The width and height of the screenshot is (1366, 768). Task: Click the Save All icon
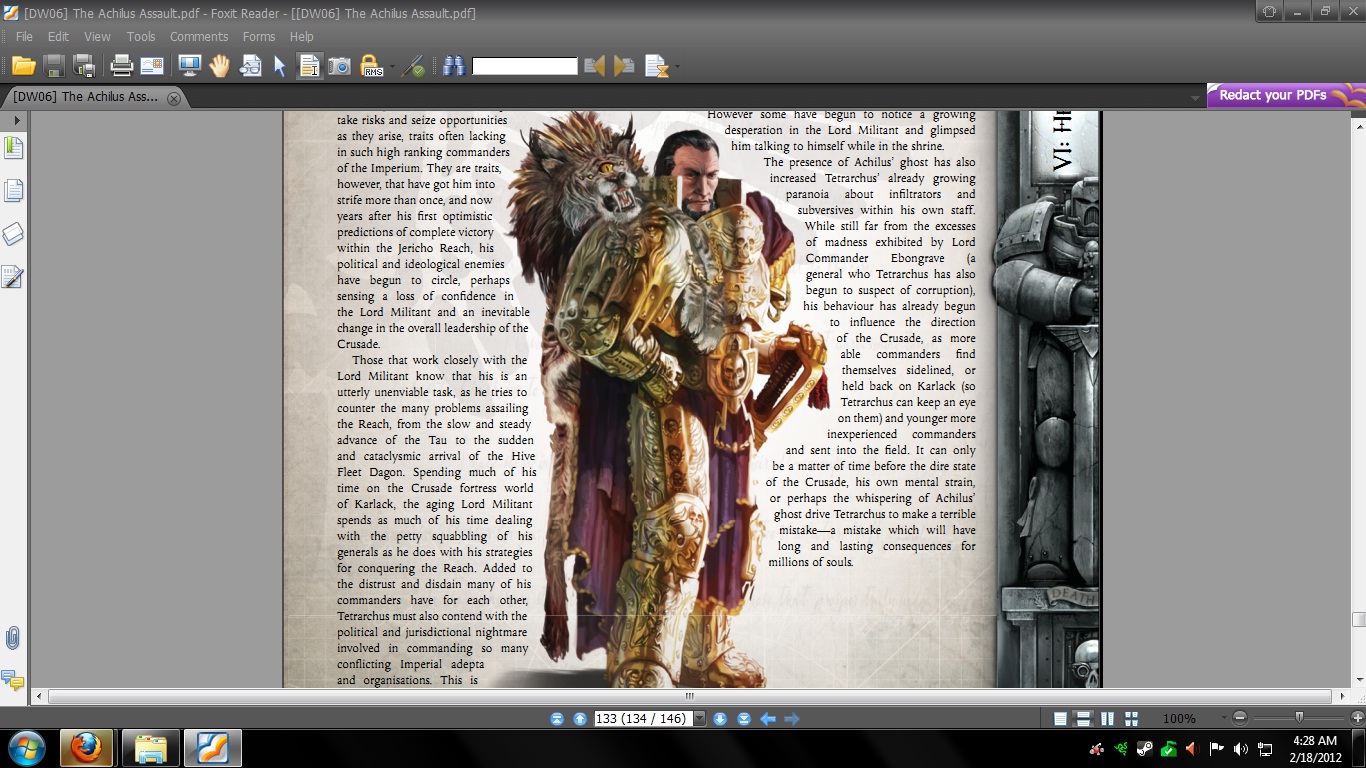85,66
